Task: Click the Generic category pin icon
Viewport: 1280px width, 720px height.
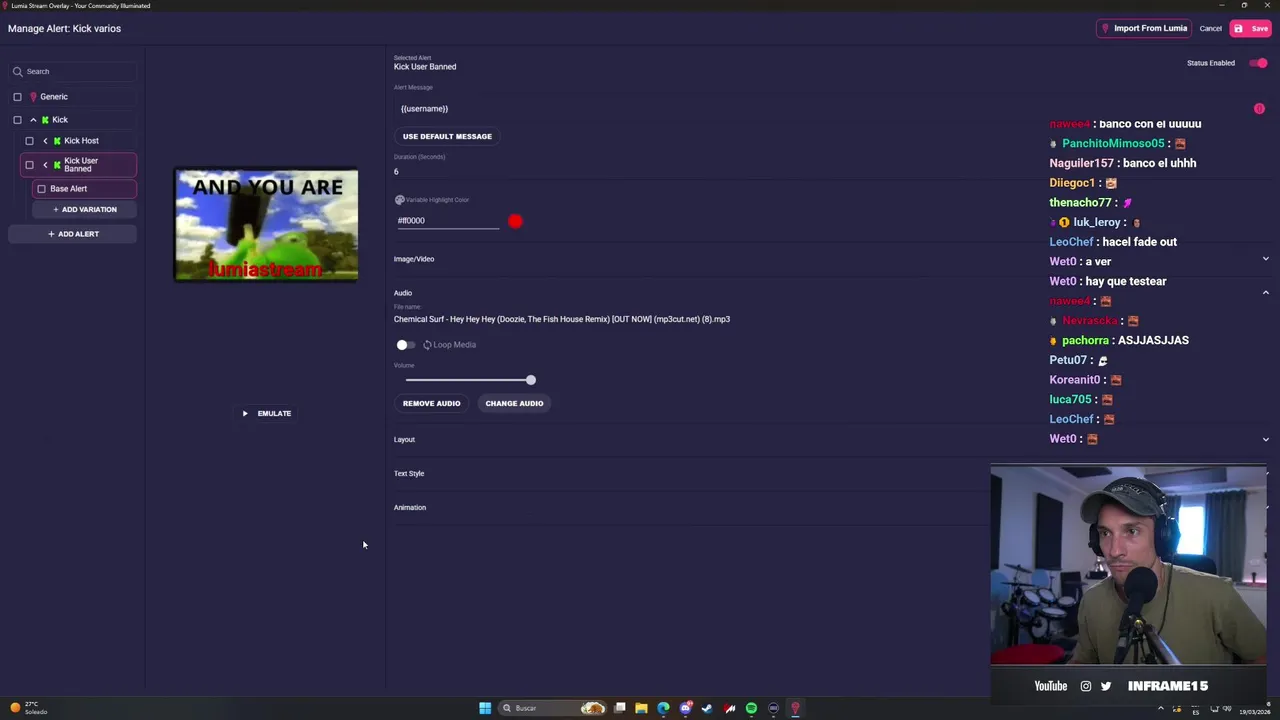Action: click(x=33, y=97)
